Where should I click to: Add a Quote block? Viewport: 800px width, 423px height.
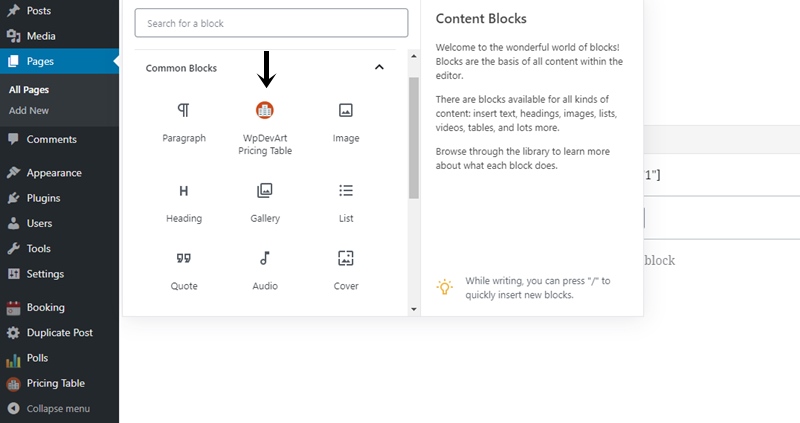184,270
